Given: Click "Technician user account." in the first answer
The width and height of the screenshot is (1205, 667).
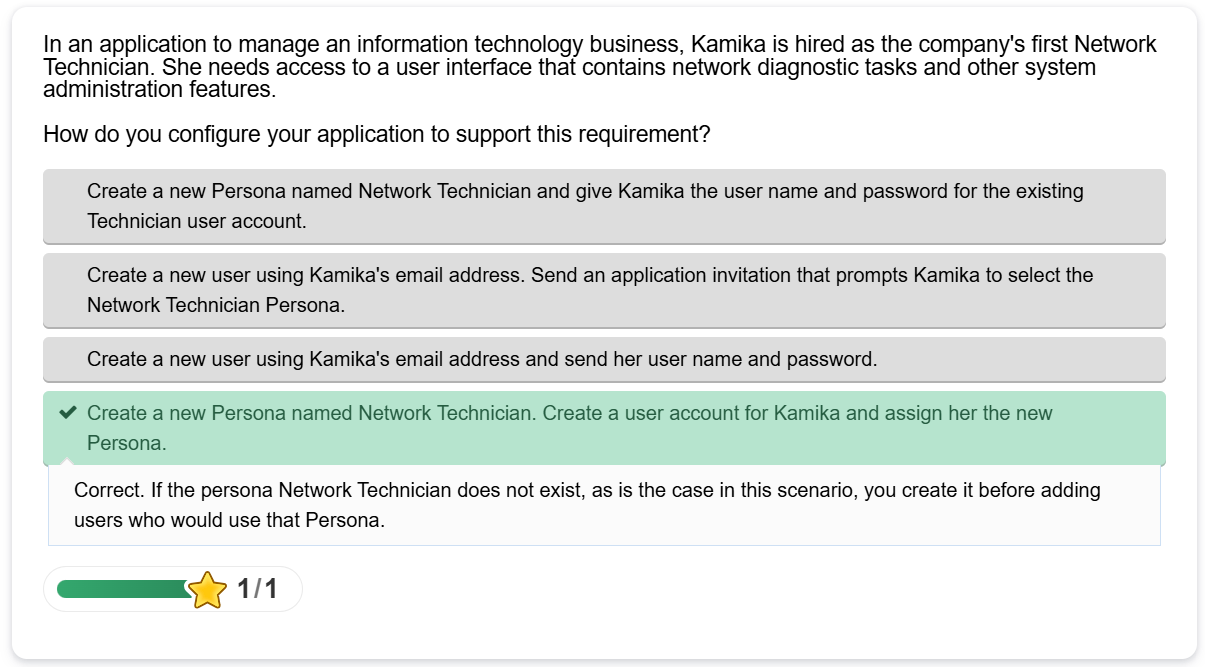Looking at the screenshot, I should click(196, 221).
